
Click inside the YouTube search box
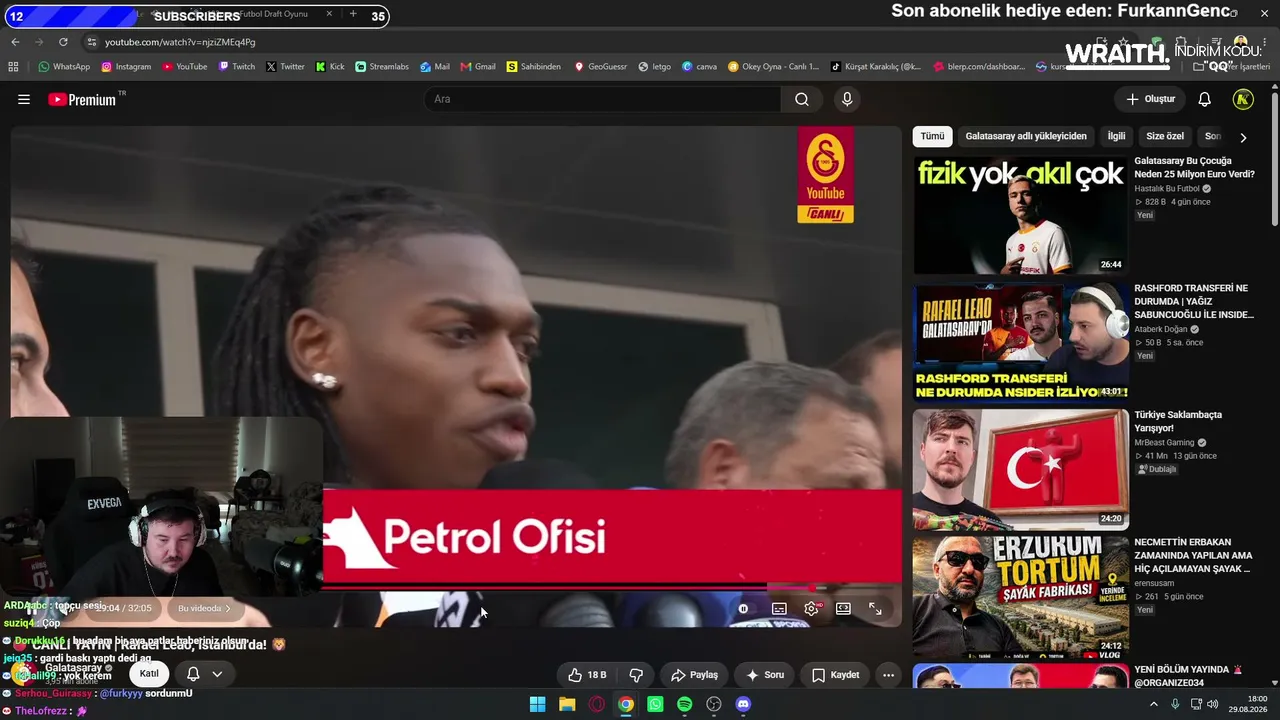pyautogui.click(x=603, y=99)
